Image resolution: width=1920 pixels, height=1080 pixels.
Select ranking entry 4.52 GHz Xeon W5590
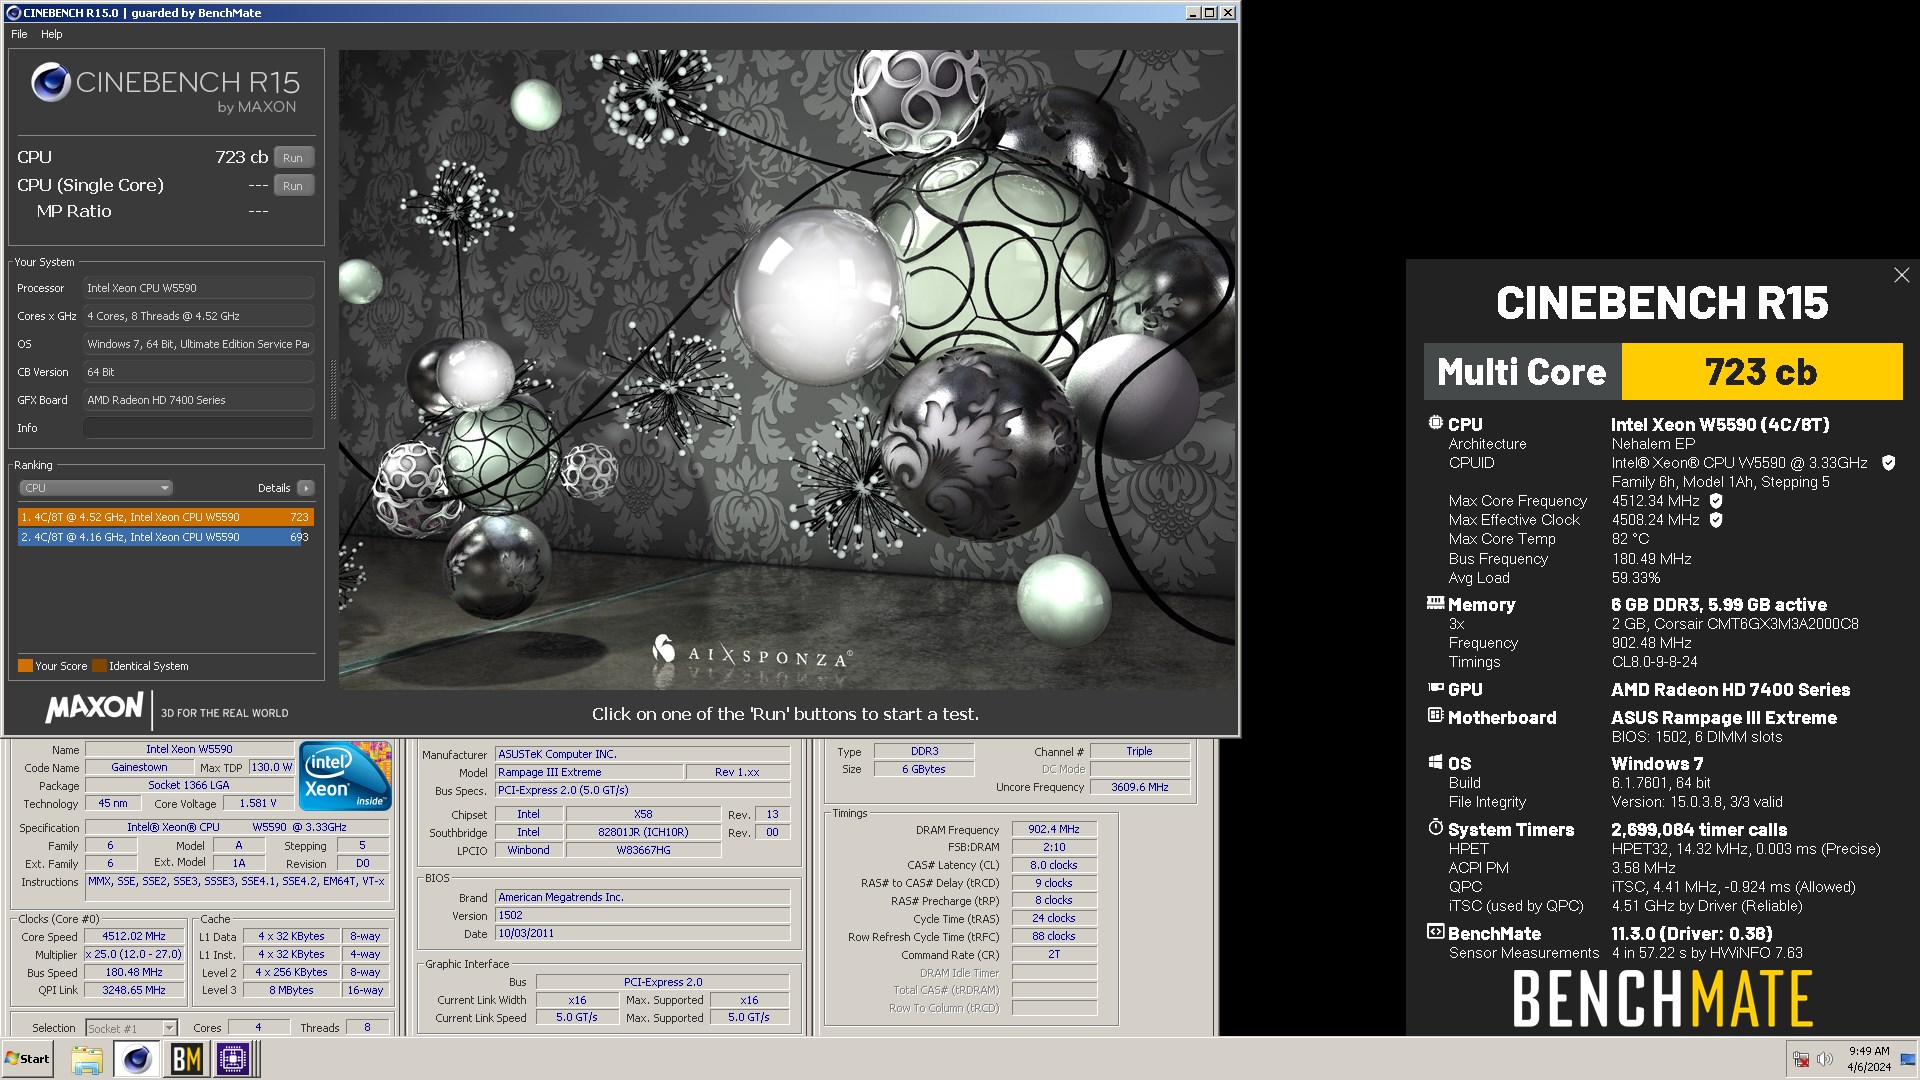tap(165, 517)
